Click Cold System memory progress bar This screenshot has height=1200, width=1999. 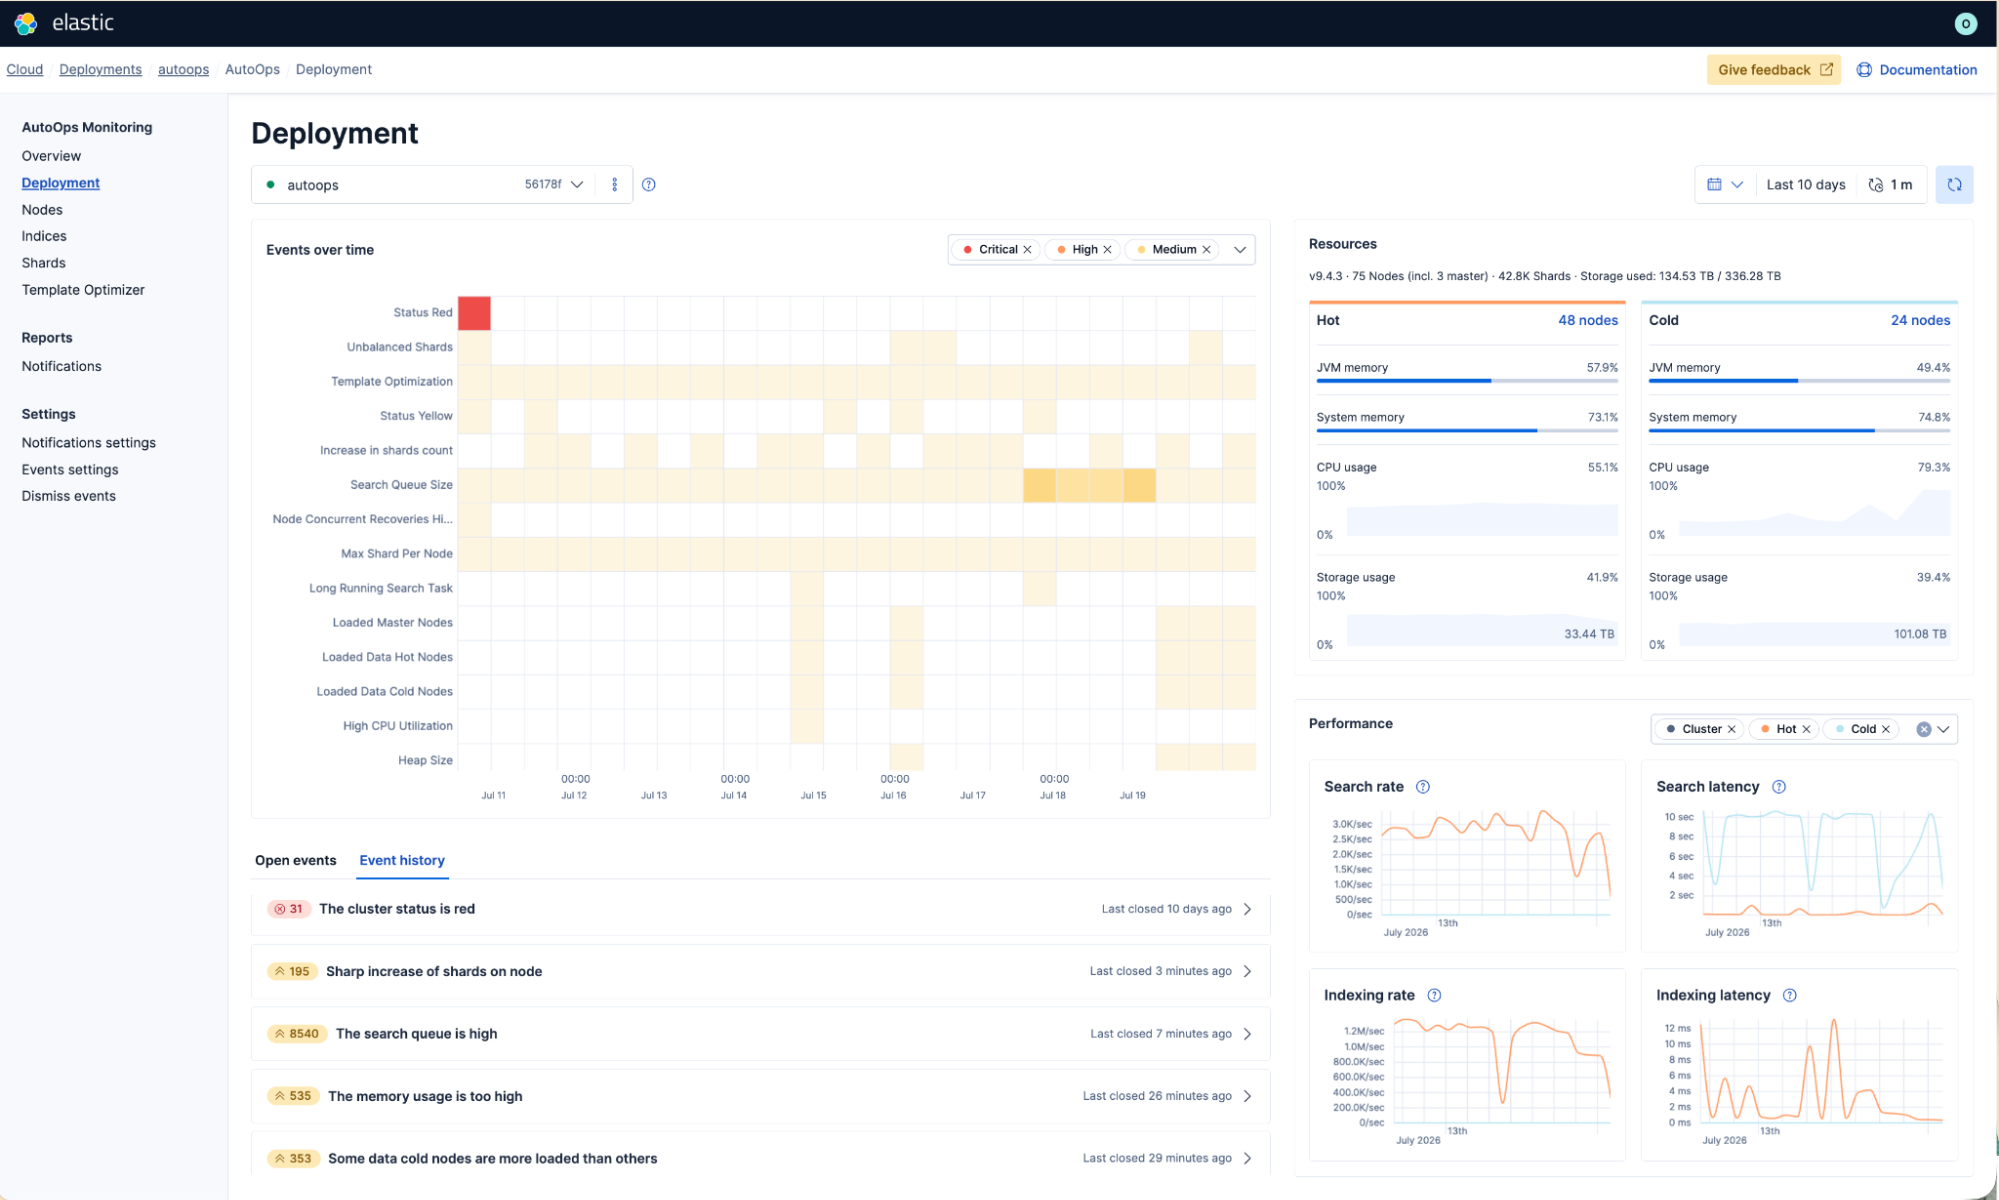click(1799, 431)
